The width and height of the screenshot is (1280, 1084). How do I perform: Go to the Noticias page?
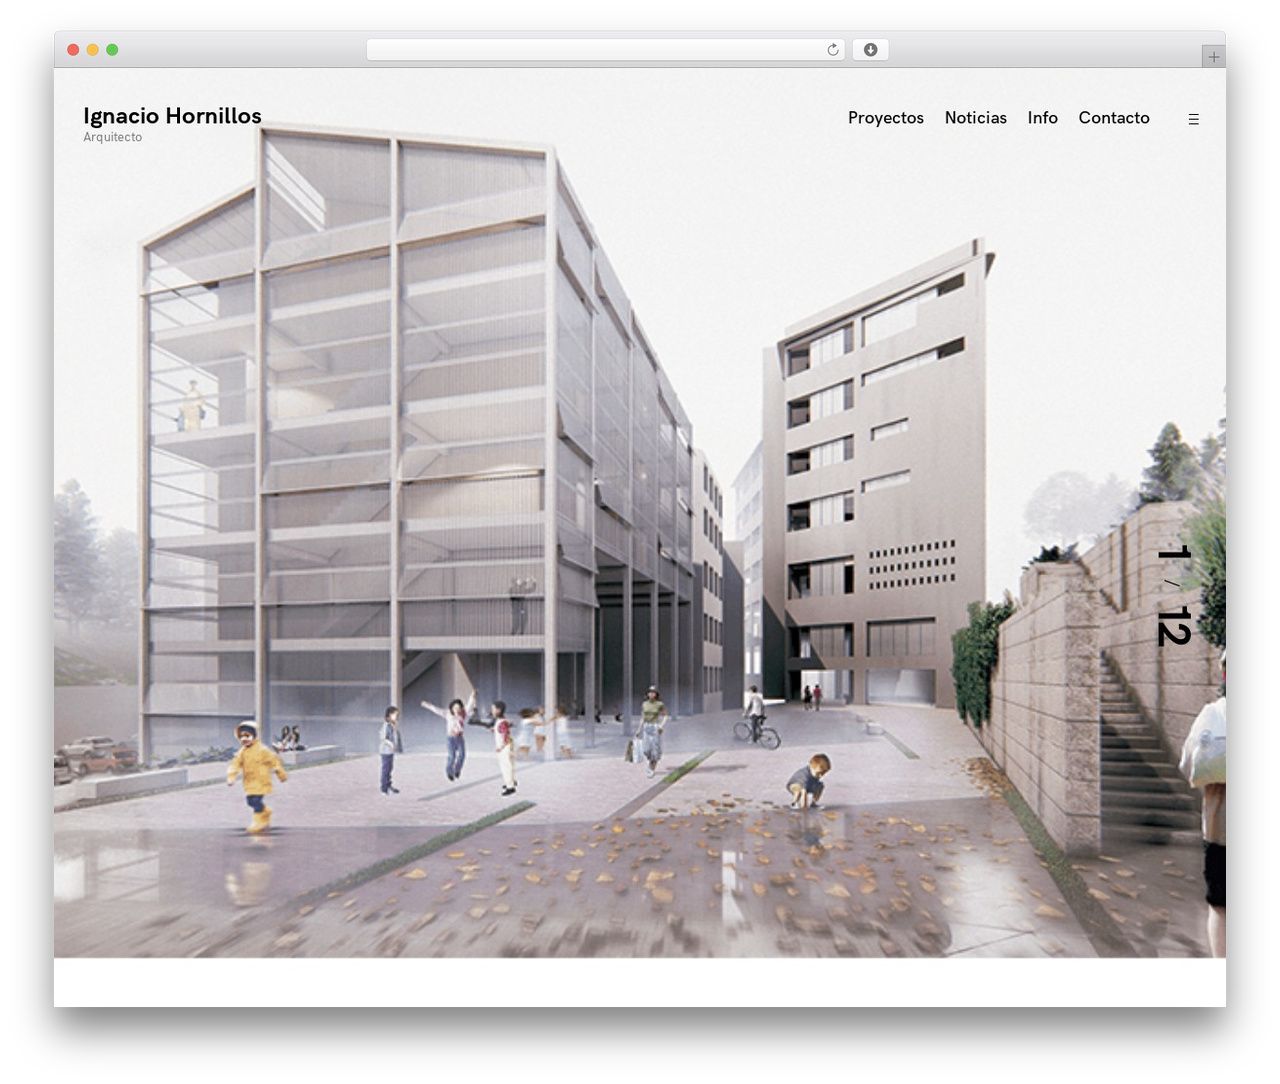[976, 118]
